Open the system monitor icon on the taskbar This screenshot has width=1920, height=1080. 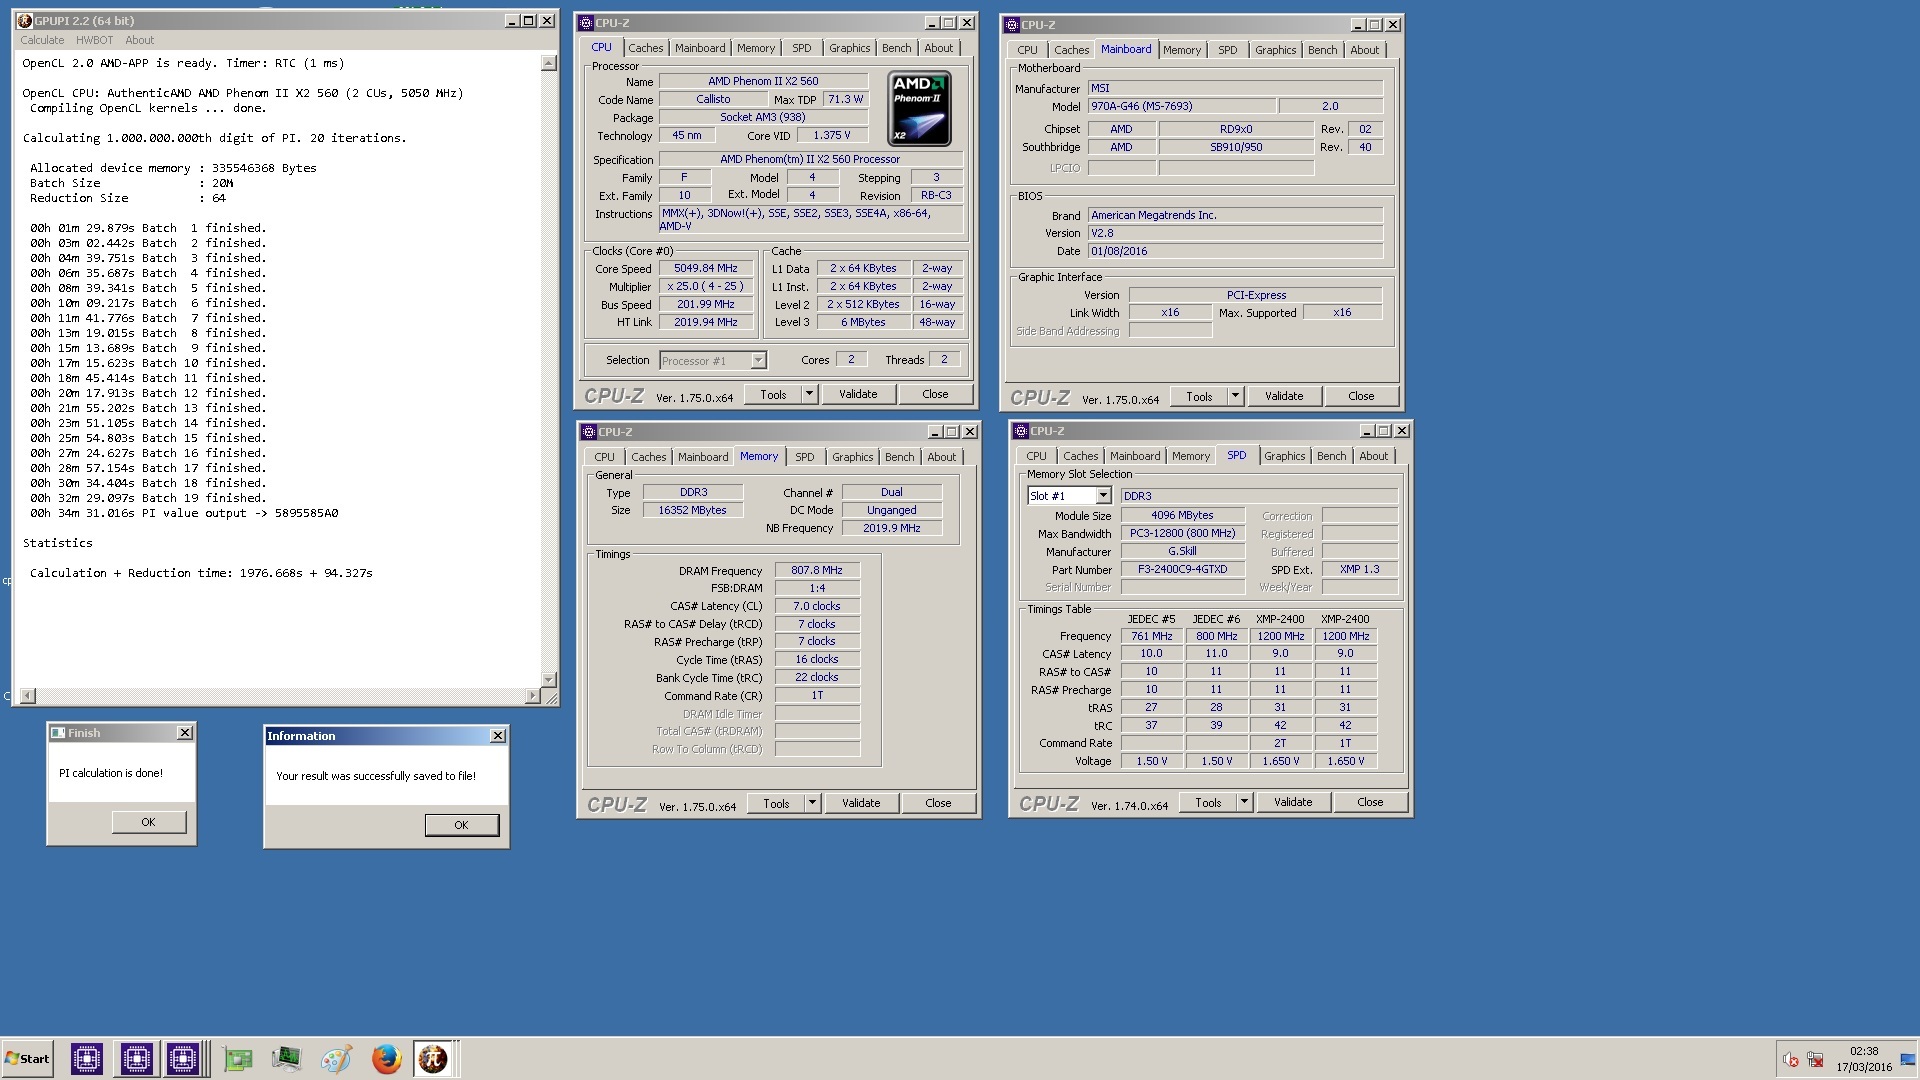coord(286,1059)
